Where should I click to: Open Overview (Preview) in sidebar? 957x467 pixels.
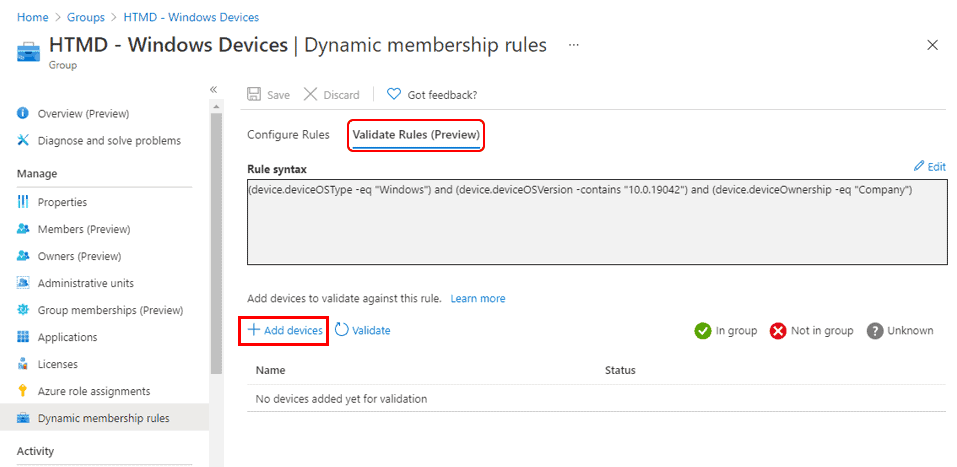coord(84,114)
